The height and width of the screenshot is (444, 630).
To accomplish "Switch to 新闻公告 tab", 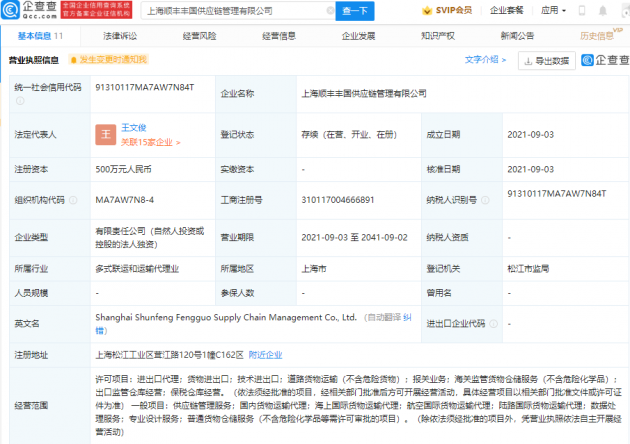I will 518,36.
